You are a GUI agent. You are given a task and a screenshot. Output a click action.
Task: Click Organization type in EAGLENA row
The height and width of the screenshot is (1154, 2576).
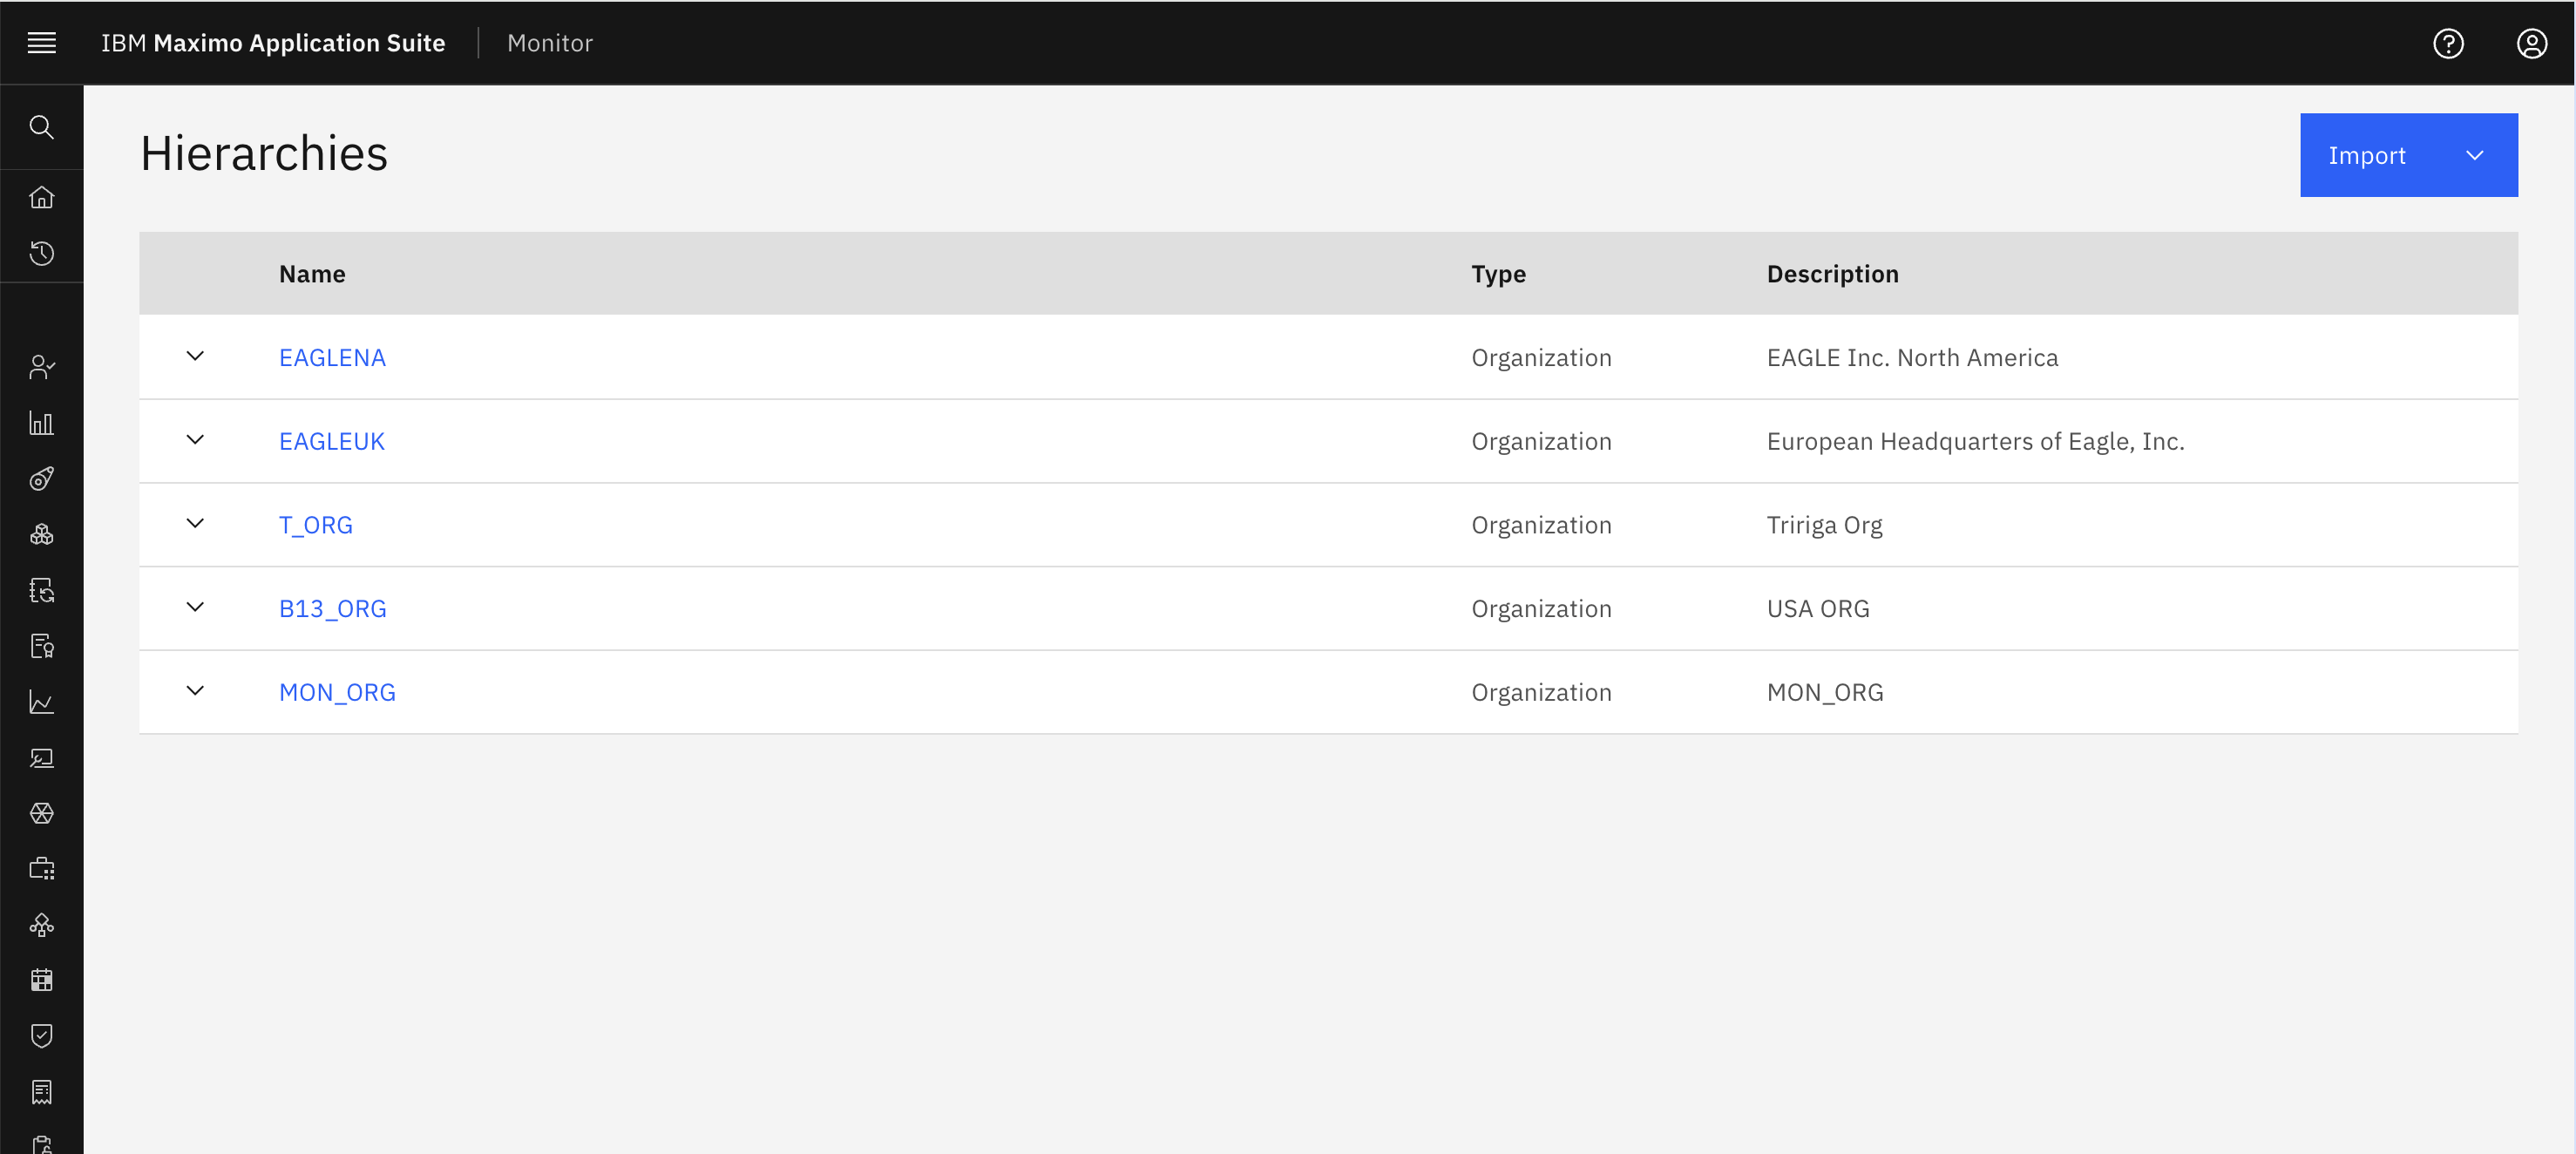[x=1541, y=357]
